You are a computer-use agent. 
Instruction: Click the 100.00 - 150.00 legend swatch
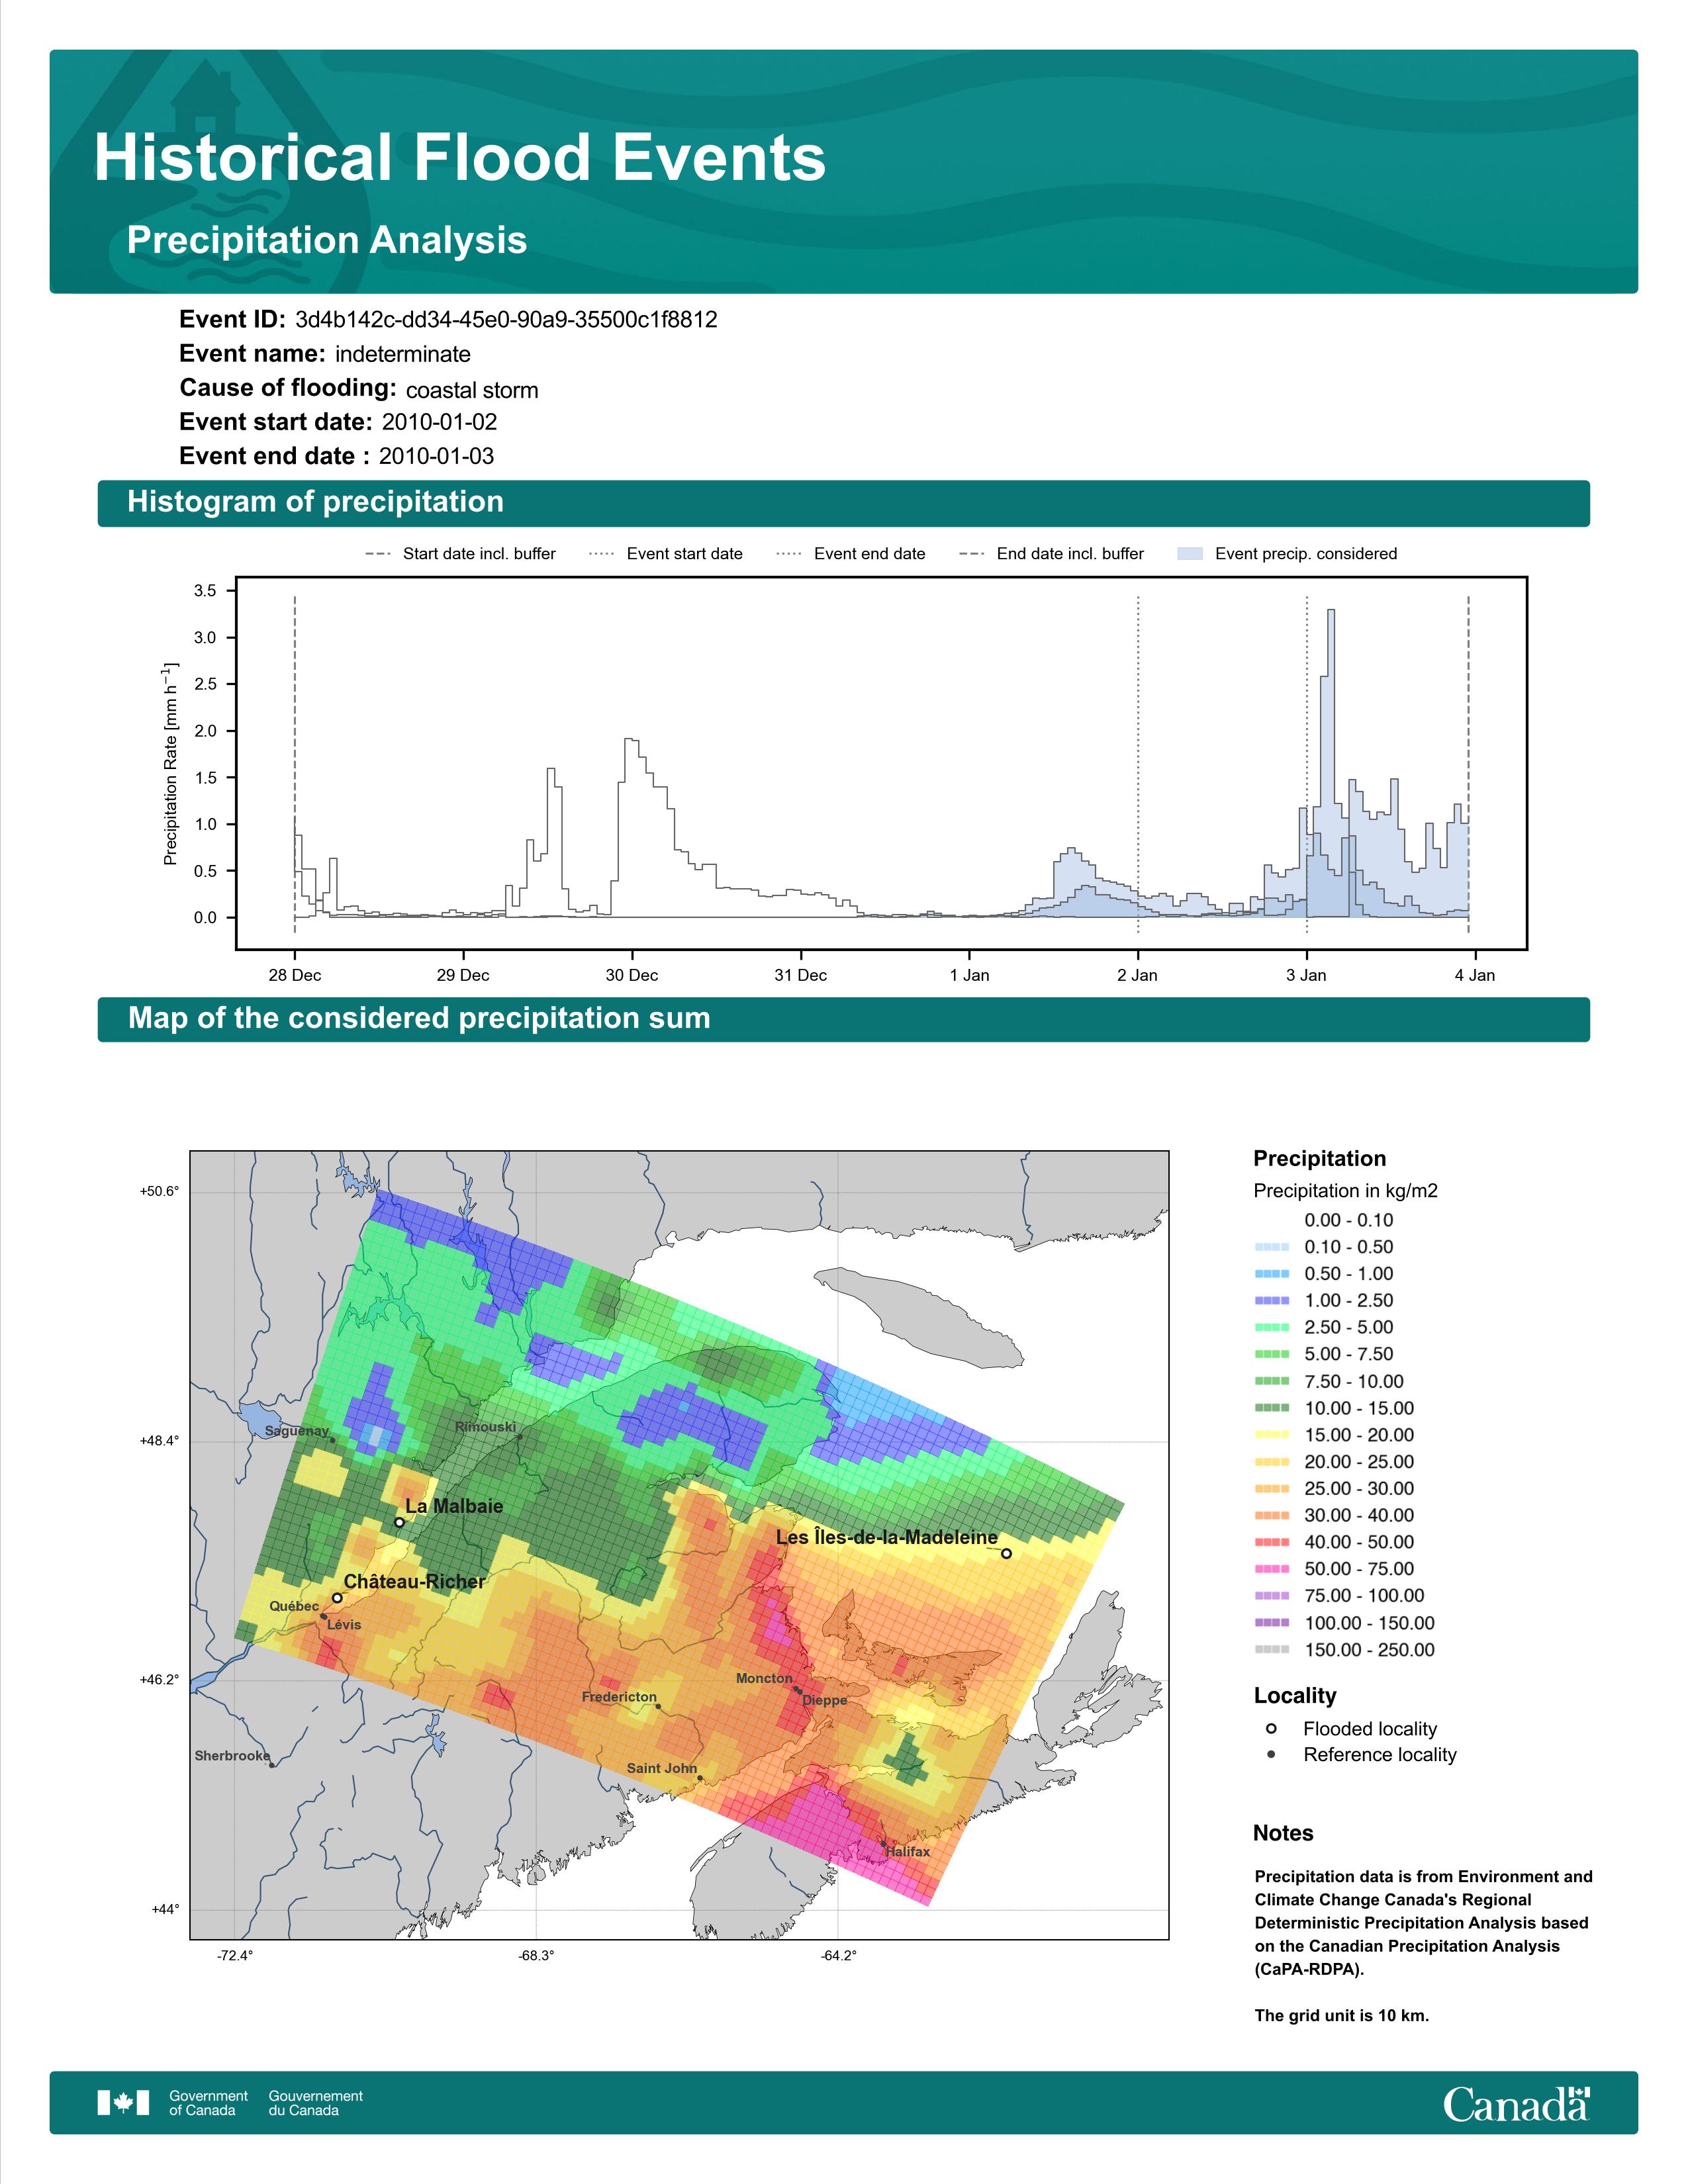coord(1271,1623)
